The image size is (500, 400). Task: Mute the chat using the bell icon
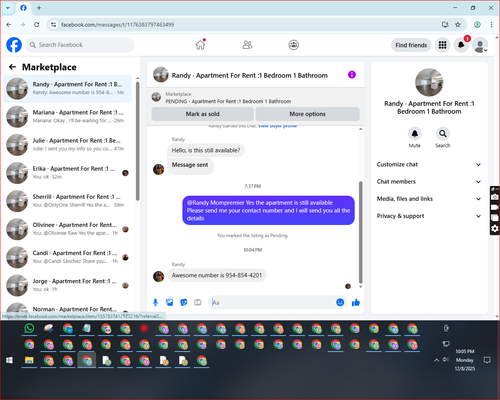[x=414, y=134]
